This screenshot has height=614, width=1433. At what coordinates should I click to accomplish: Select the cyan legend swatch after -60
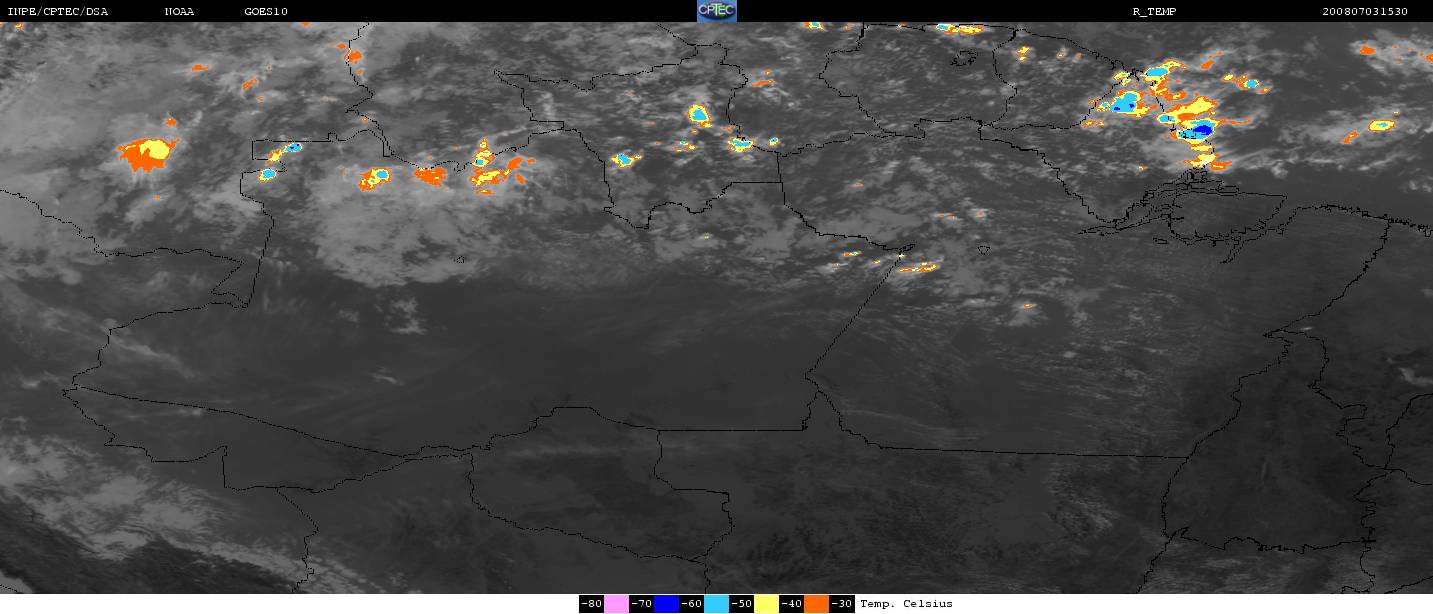click(716, 604)
